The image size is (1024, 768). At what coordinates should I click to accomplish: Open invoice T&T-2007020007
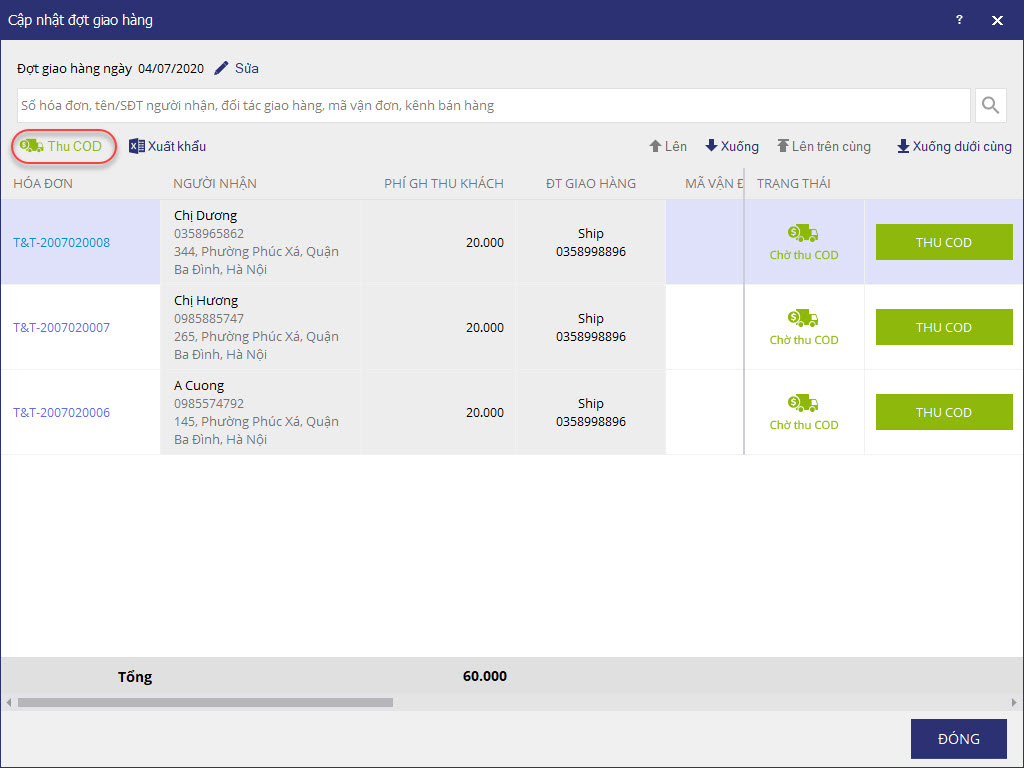61,327
